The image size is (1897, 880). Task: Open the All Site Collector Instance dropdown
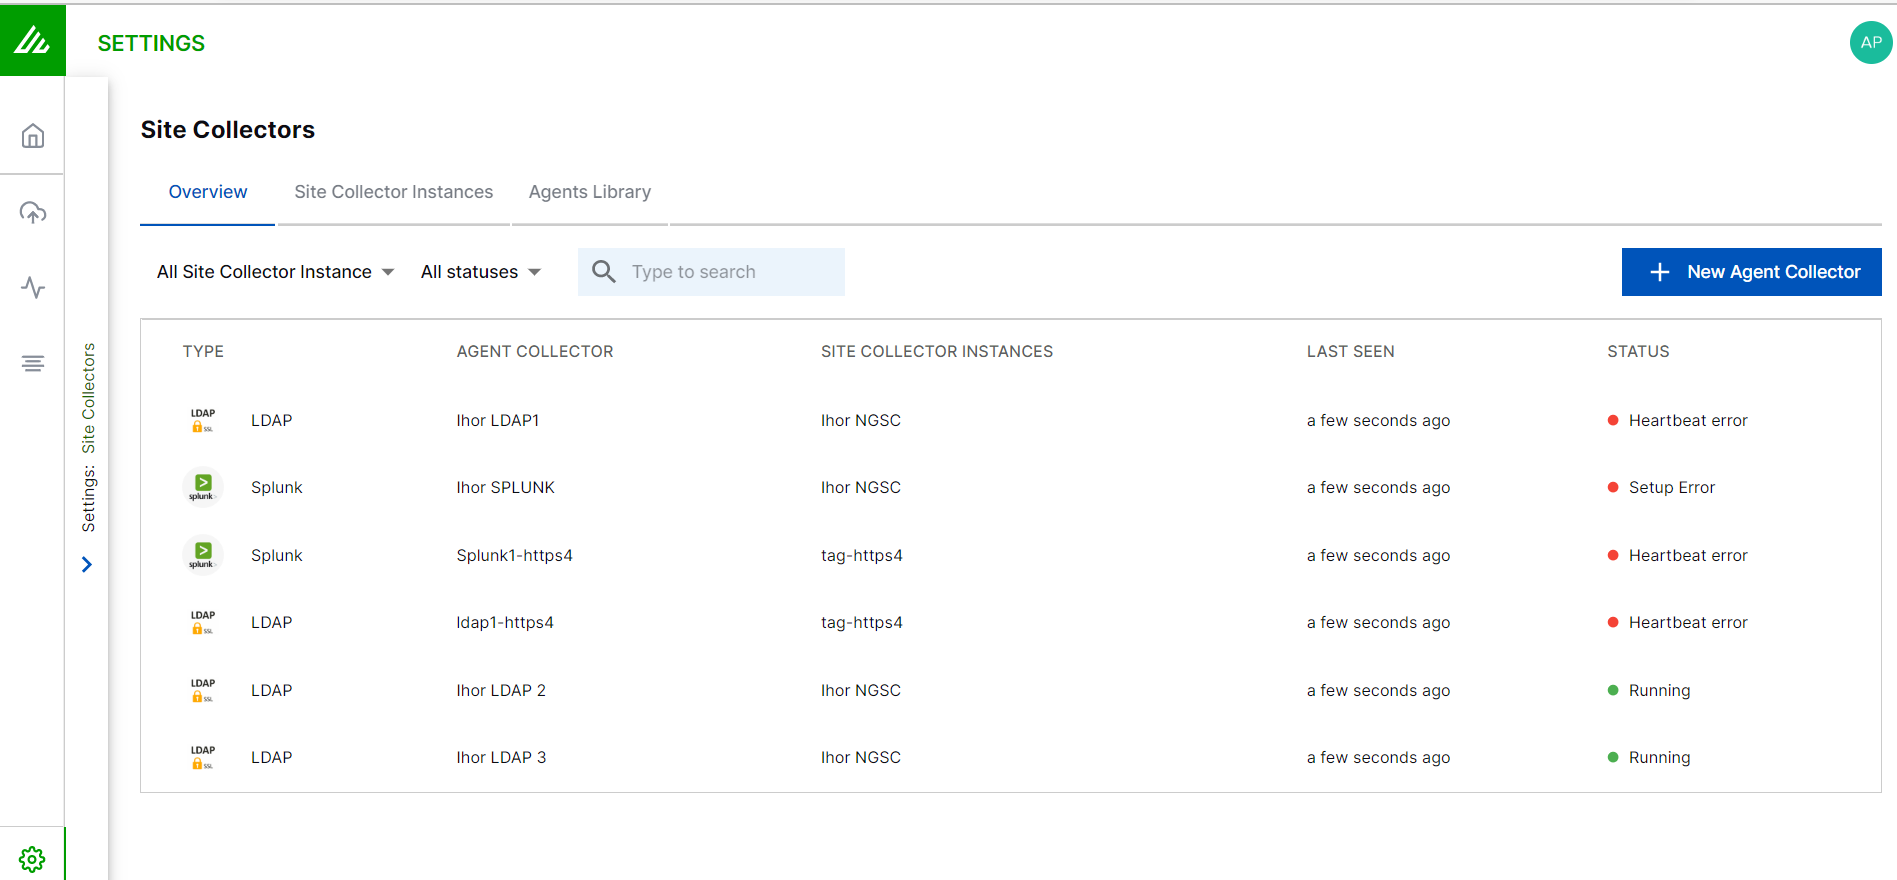coord(275,272)
